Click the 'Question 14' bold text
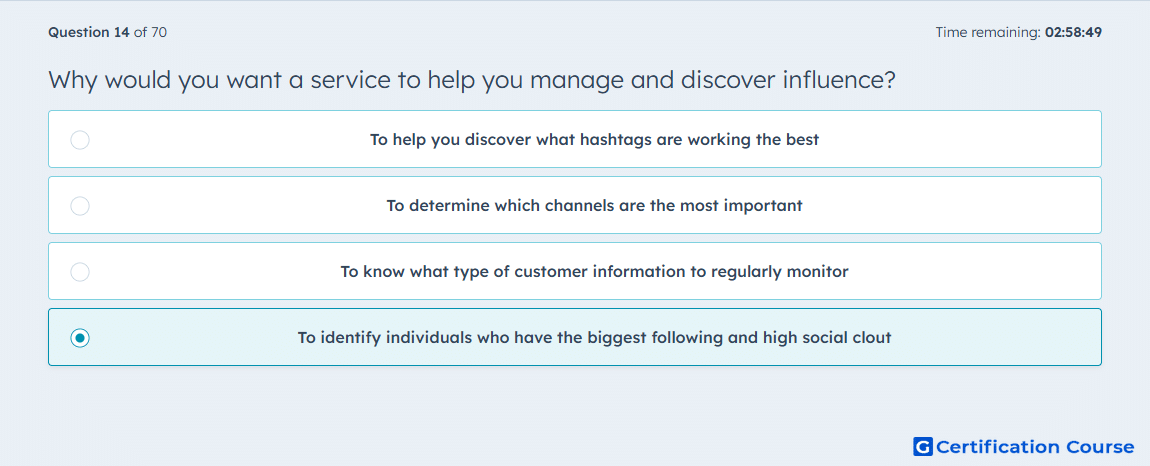 pyautogui.click(x=89, y=32)
